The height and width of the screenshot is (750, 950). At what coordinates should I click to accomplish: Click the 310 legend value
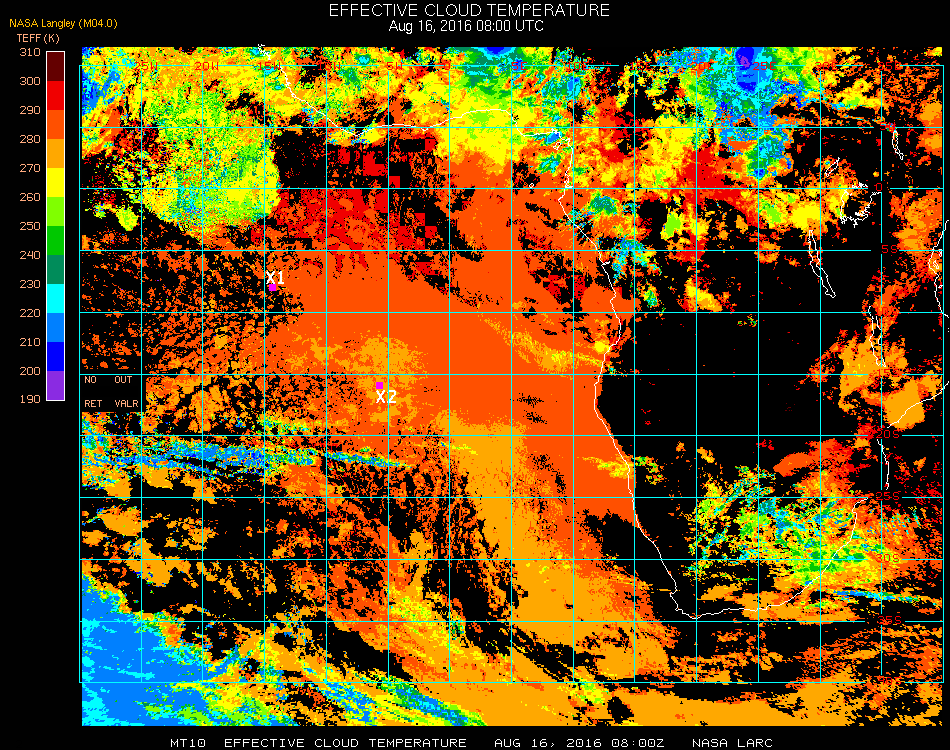point(30,52)
